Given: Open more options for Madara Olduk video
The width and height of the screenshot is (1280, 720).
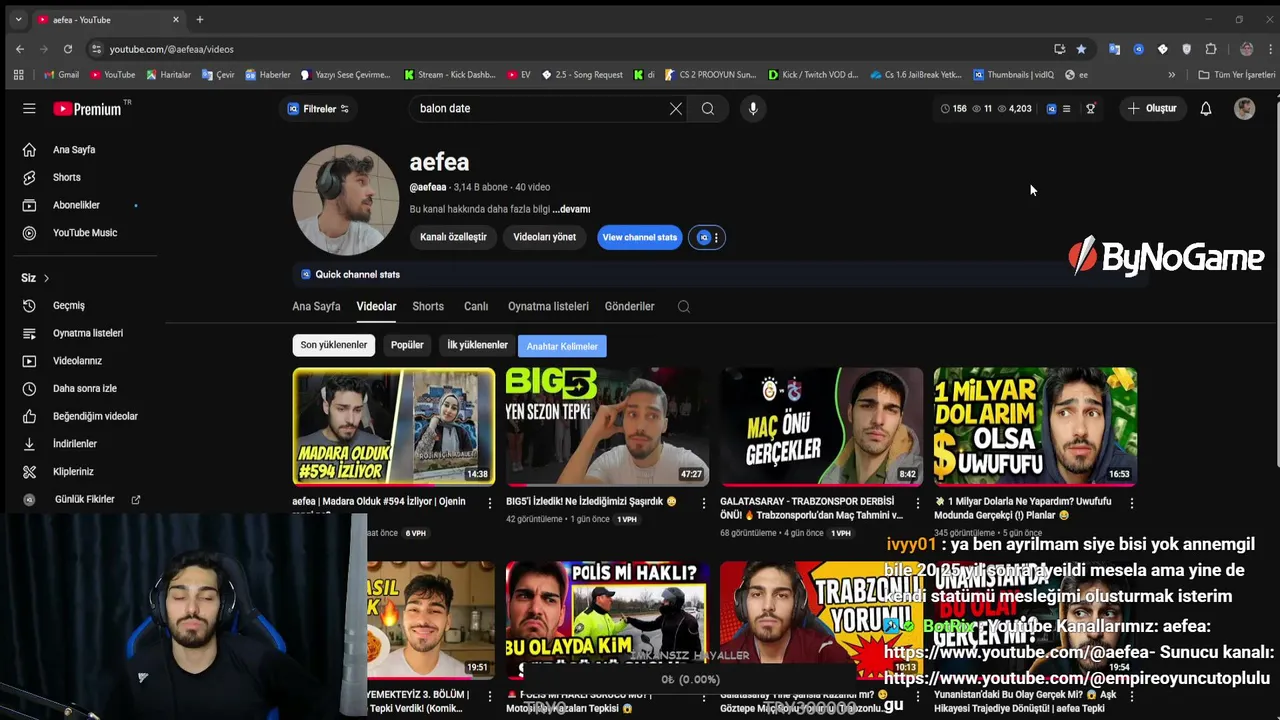Looking at the screenshot, I should 489,503.
